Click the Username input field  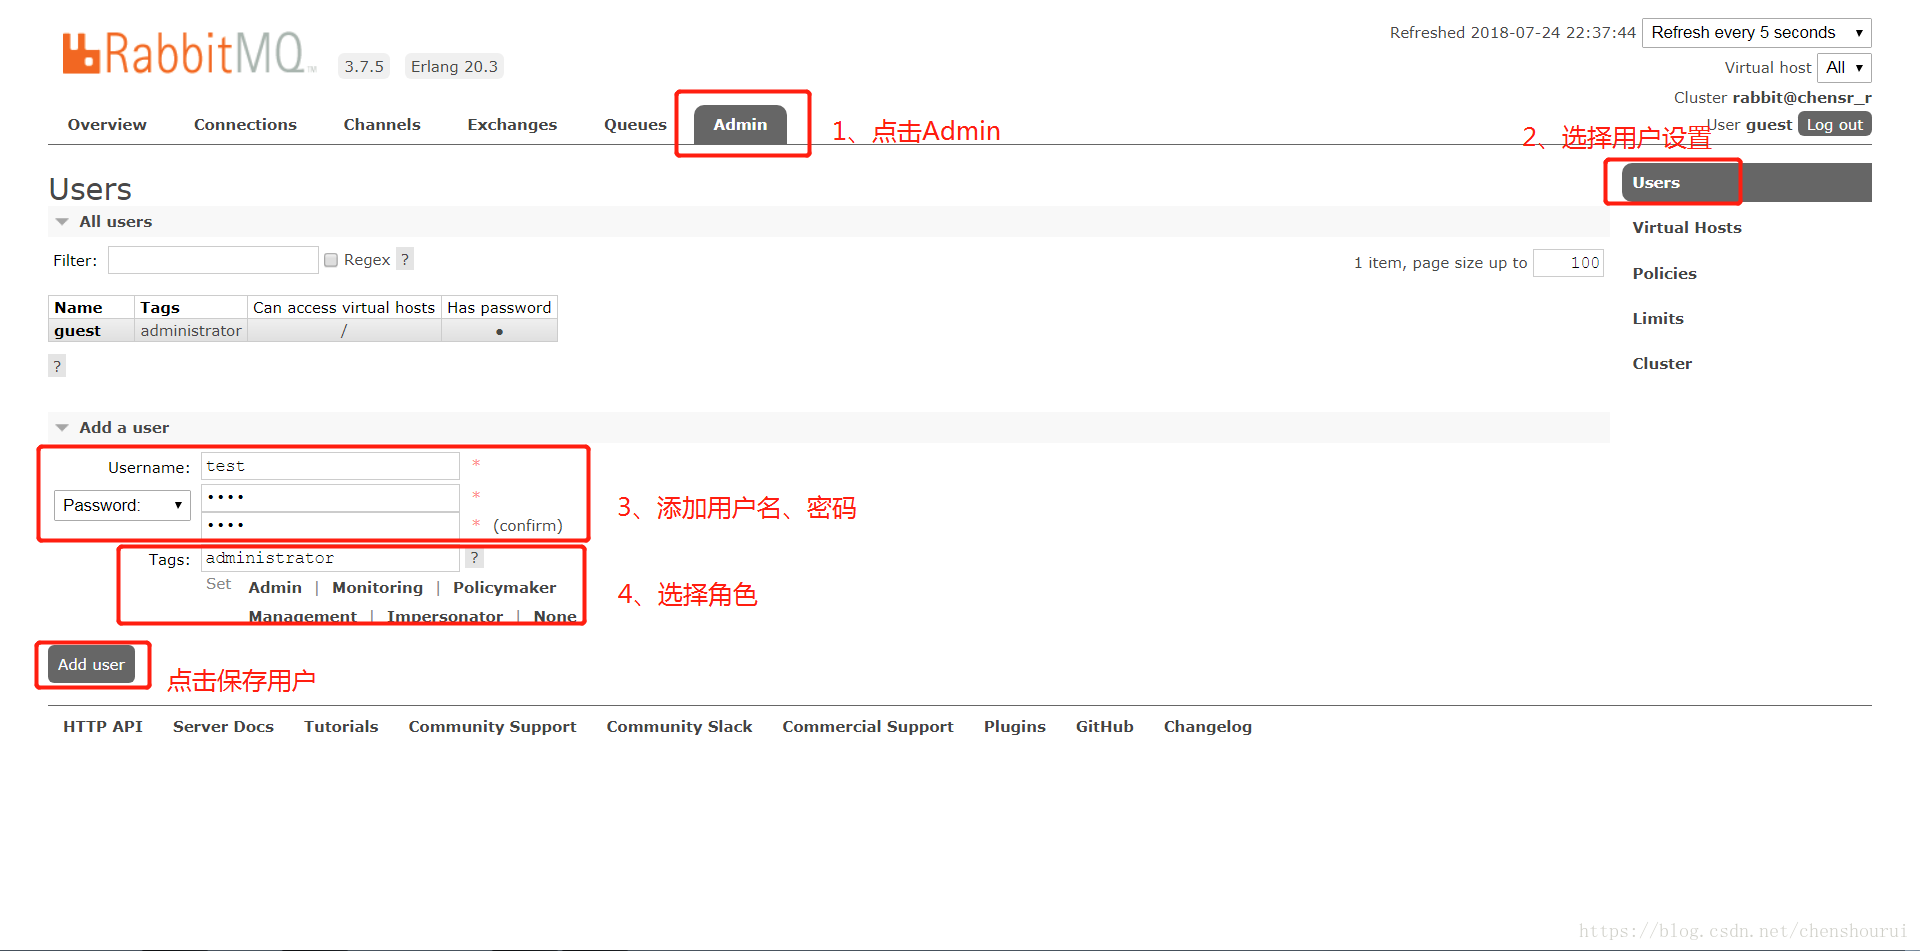(x=330, y=467)
